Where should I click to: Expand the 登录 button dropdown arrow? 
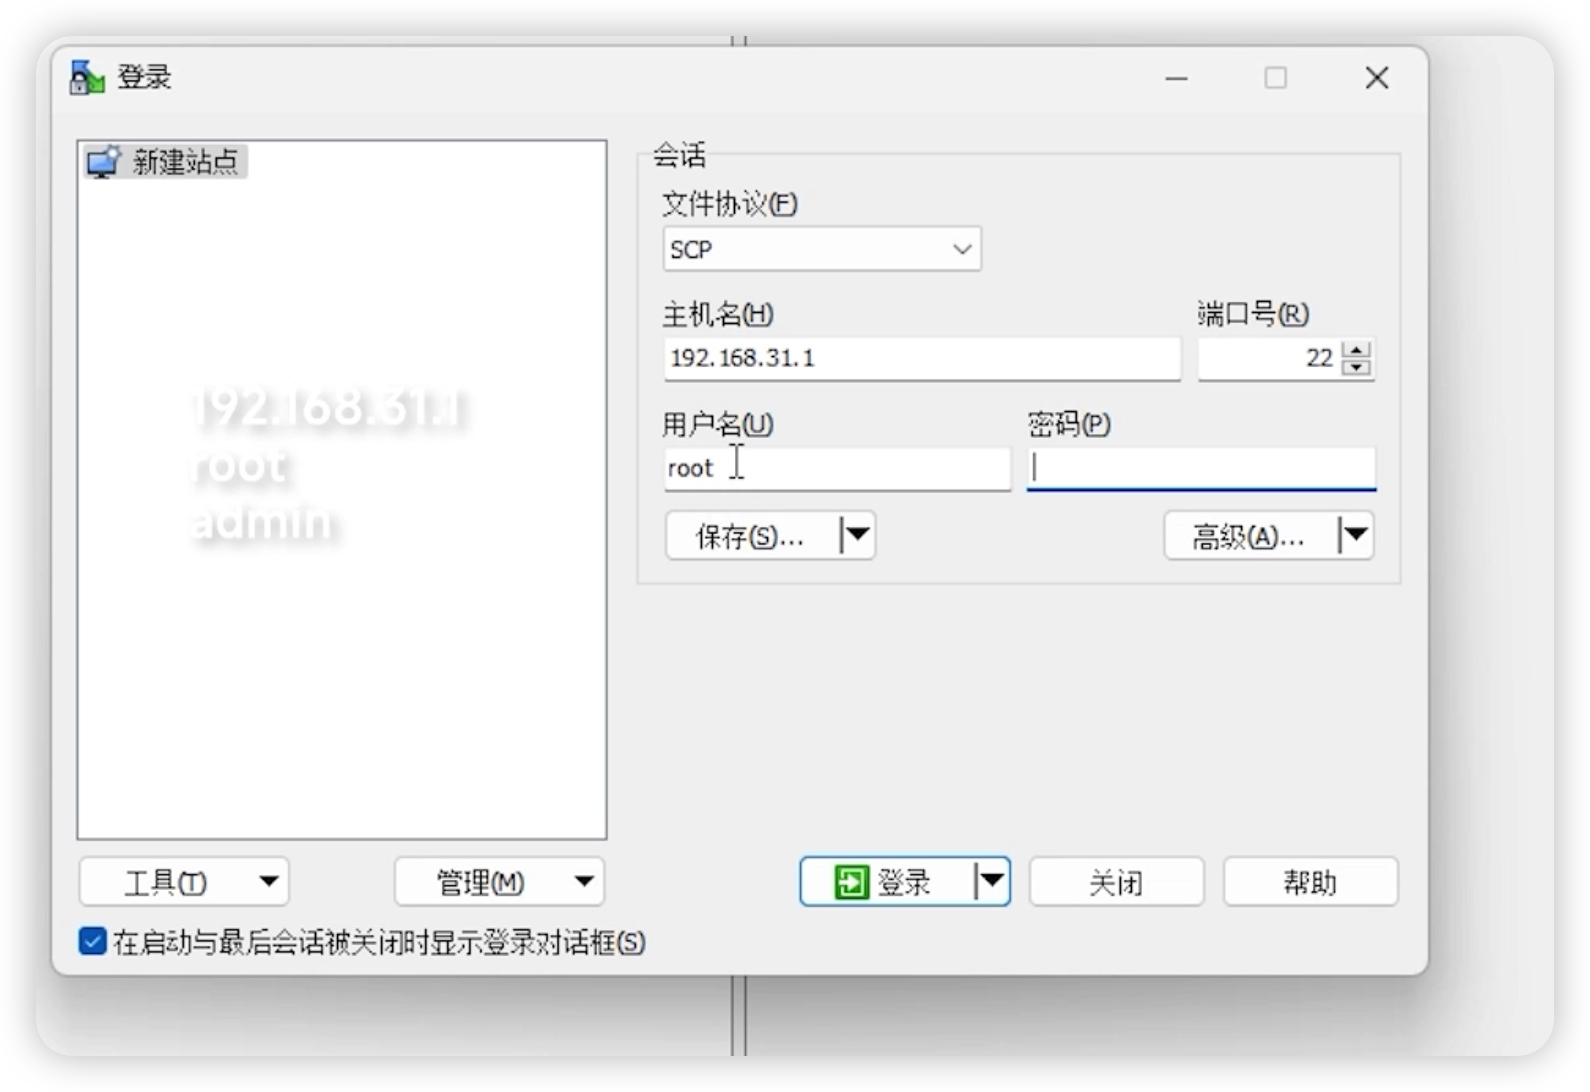pos(992,882)
